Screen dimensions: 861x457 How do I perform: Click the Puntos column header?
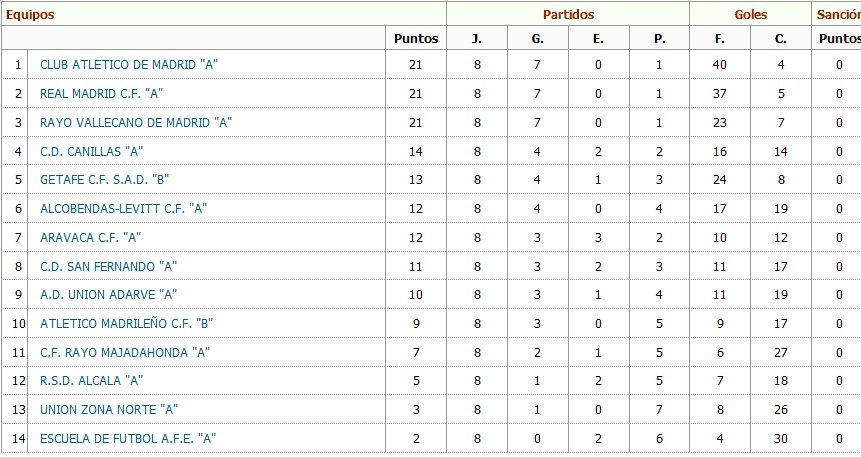click(416, 38)
